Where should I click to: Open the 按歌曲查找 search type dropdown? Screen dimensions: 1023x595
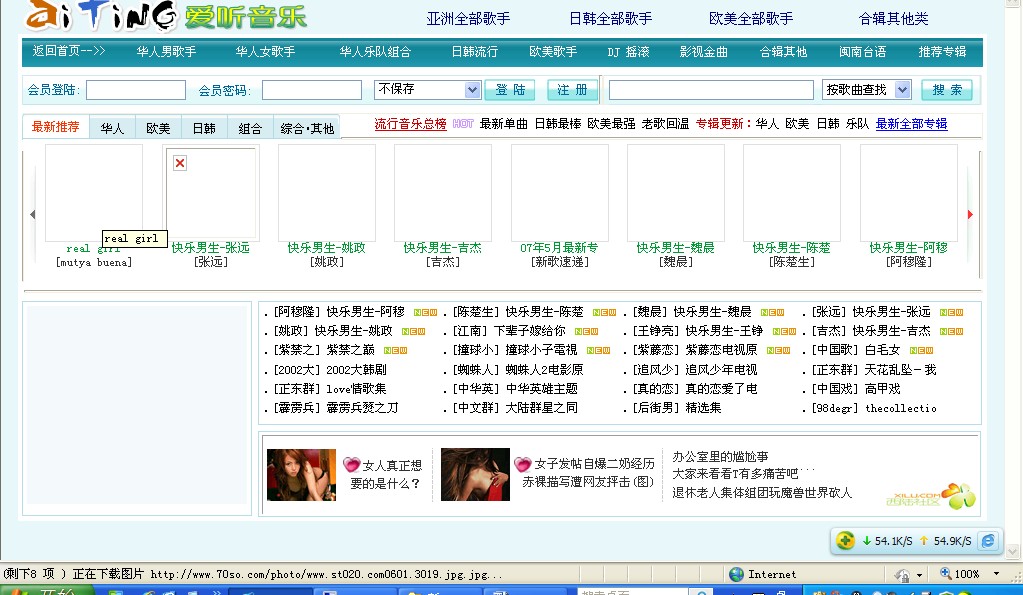point(902,89)
